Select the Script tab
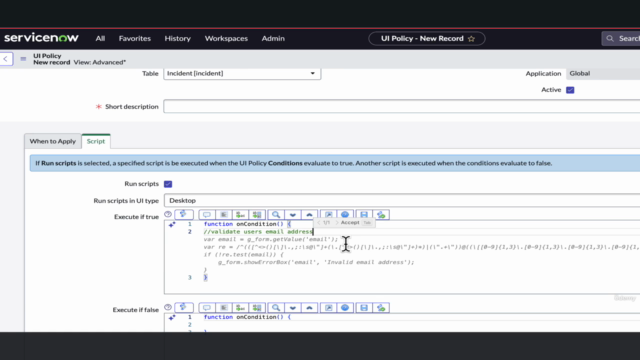Image resolution: width=640 pixels, height=360 pixels. tap(96, 141)
